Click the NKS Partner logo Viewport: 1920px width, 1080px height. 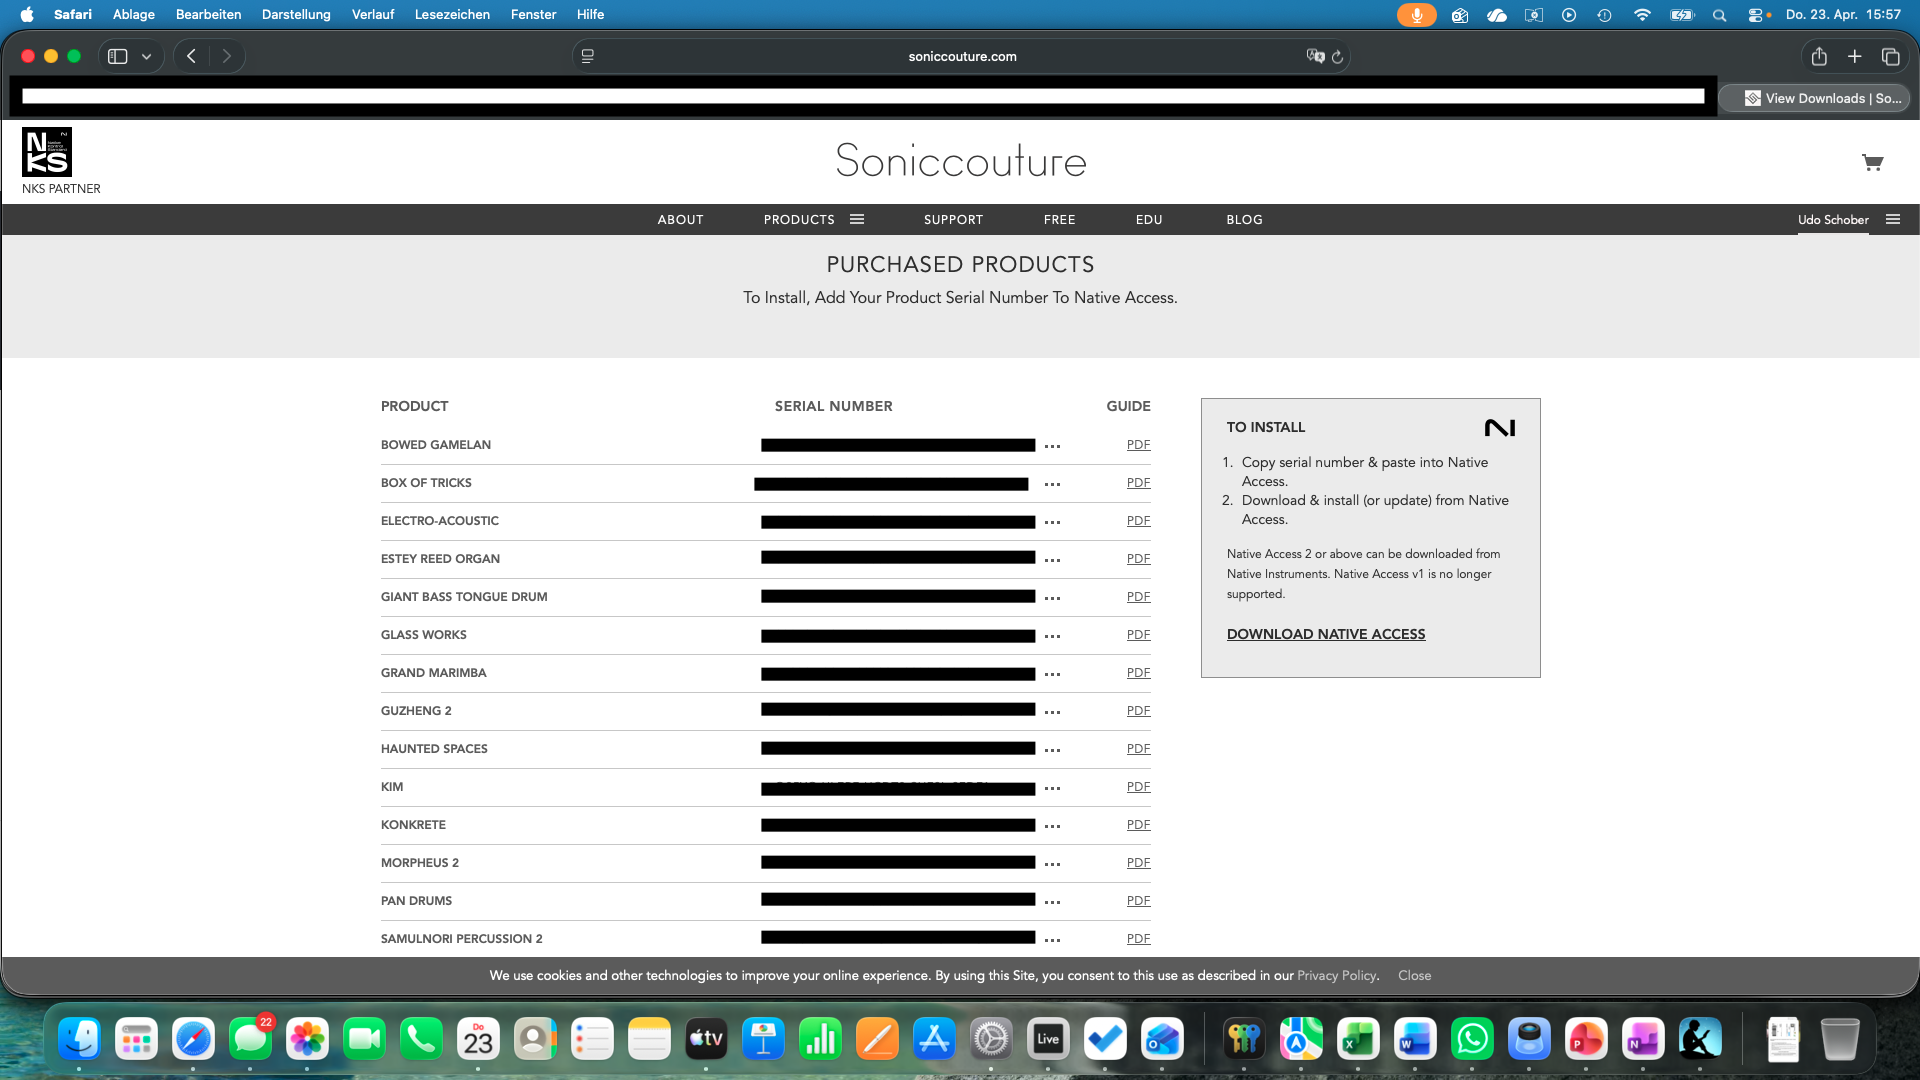click(47, 152)
